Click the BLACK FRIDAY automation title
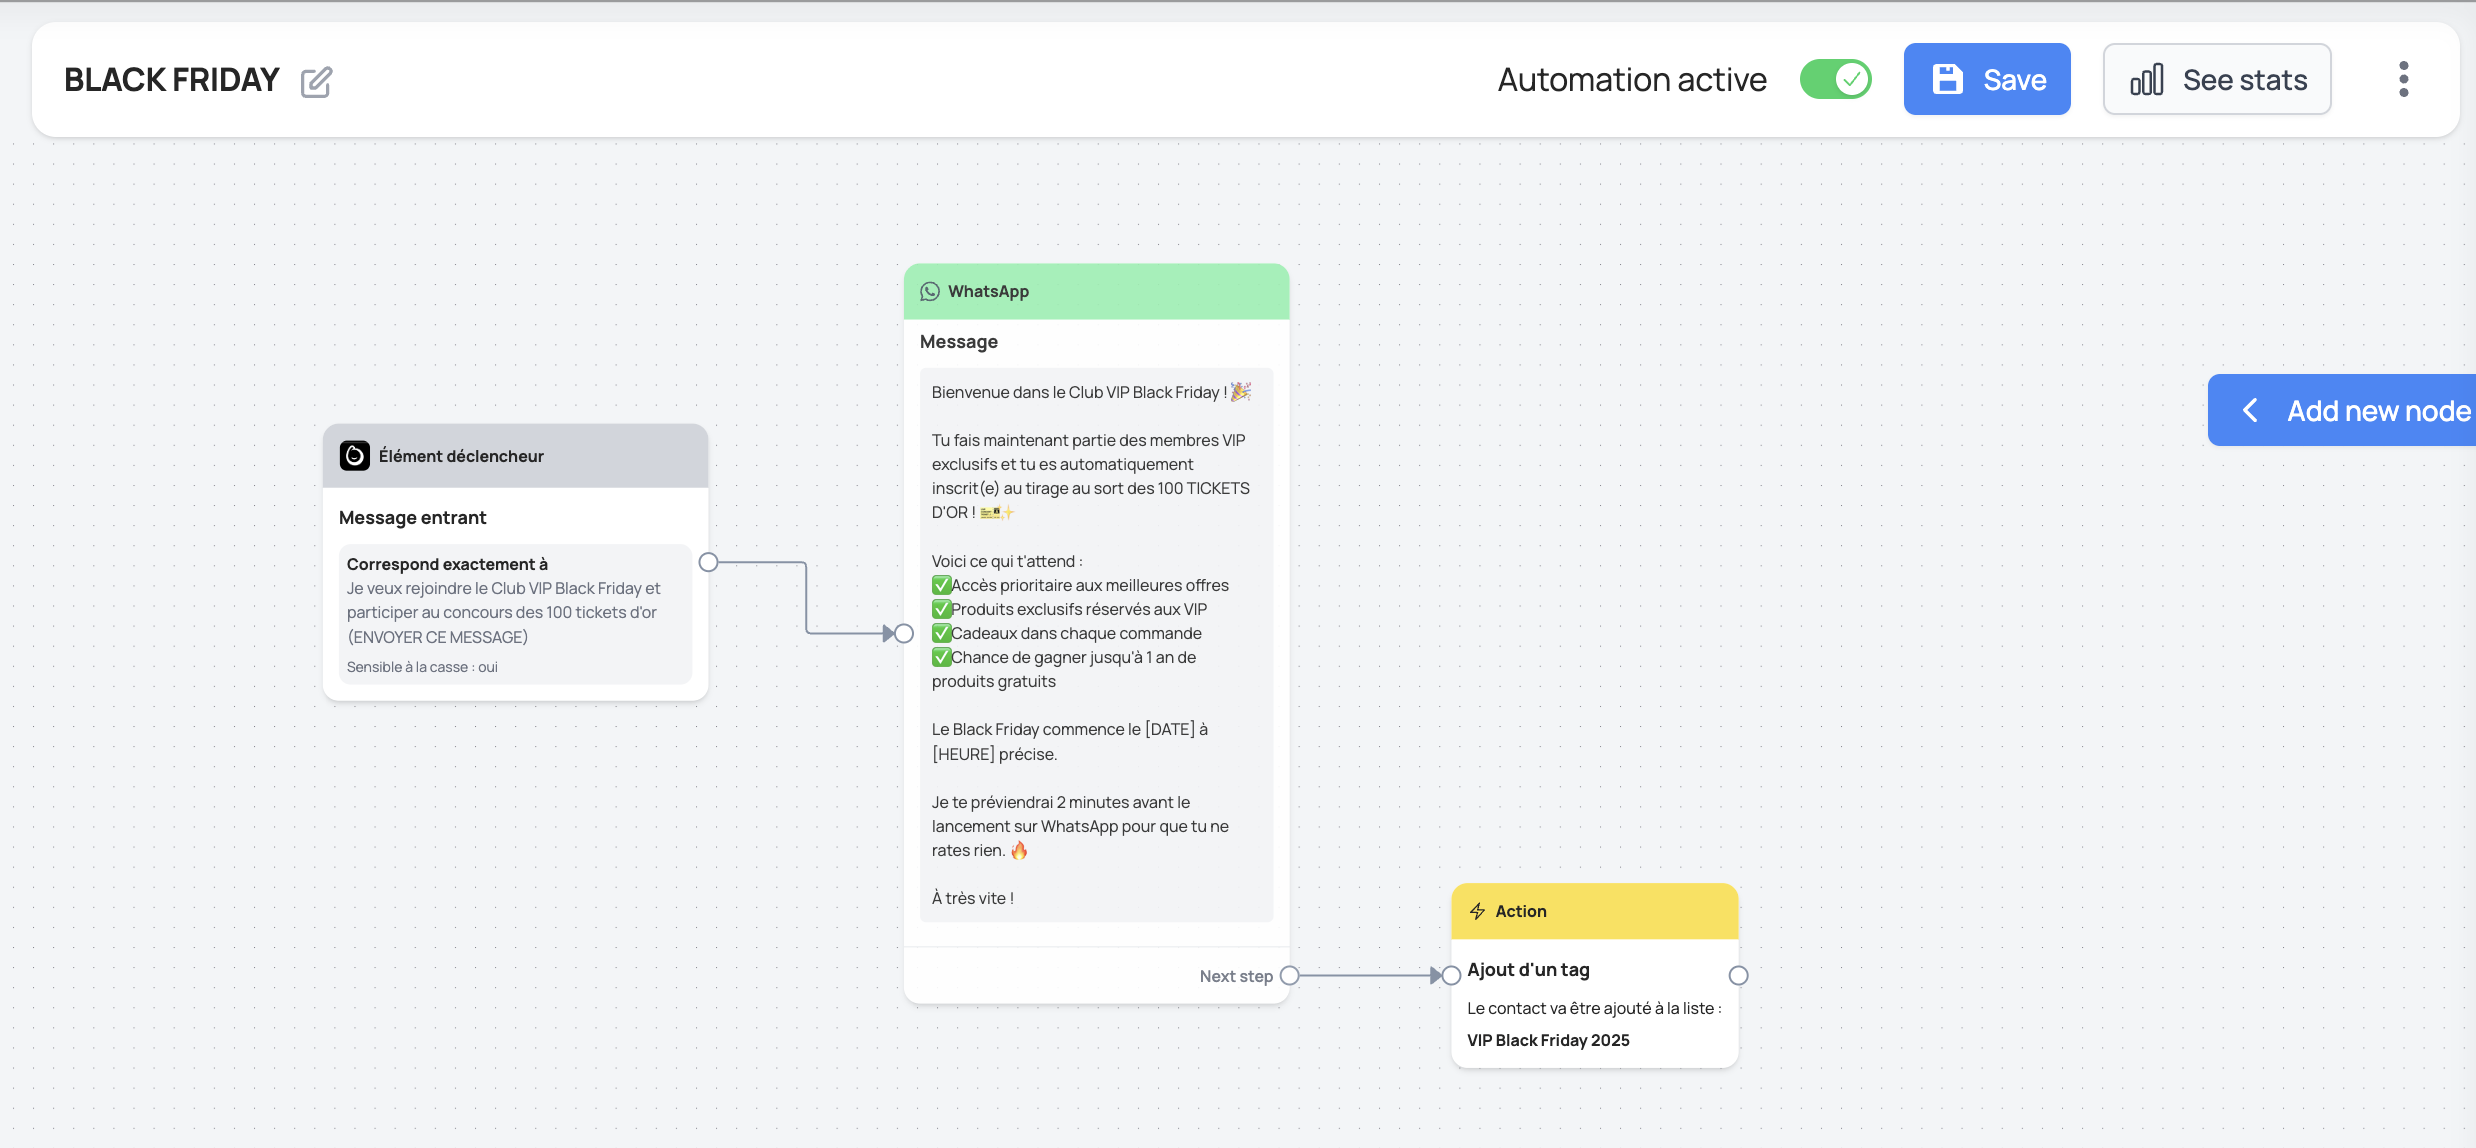 [x=172, y=80]
